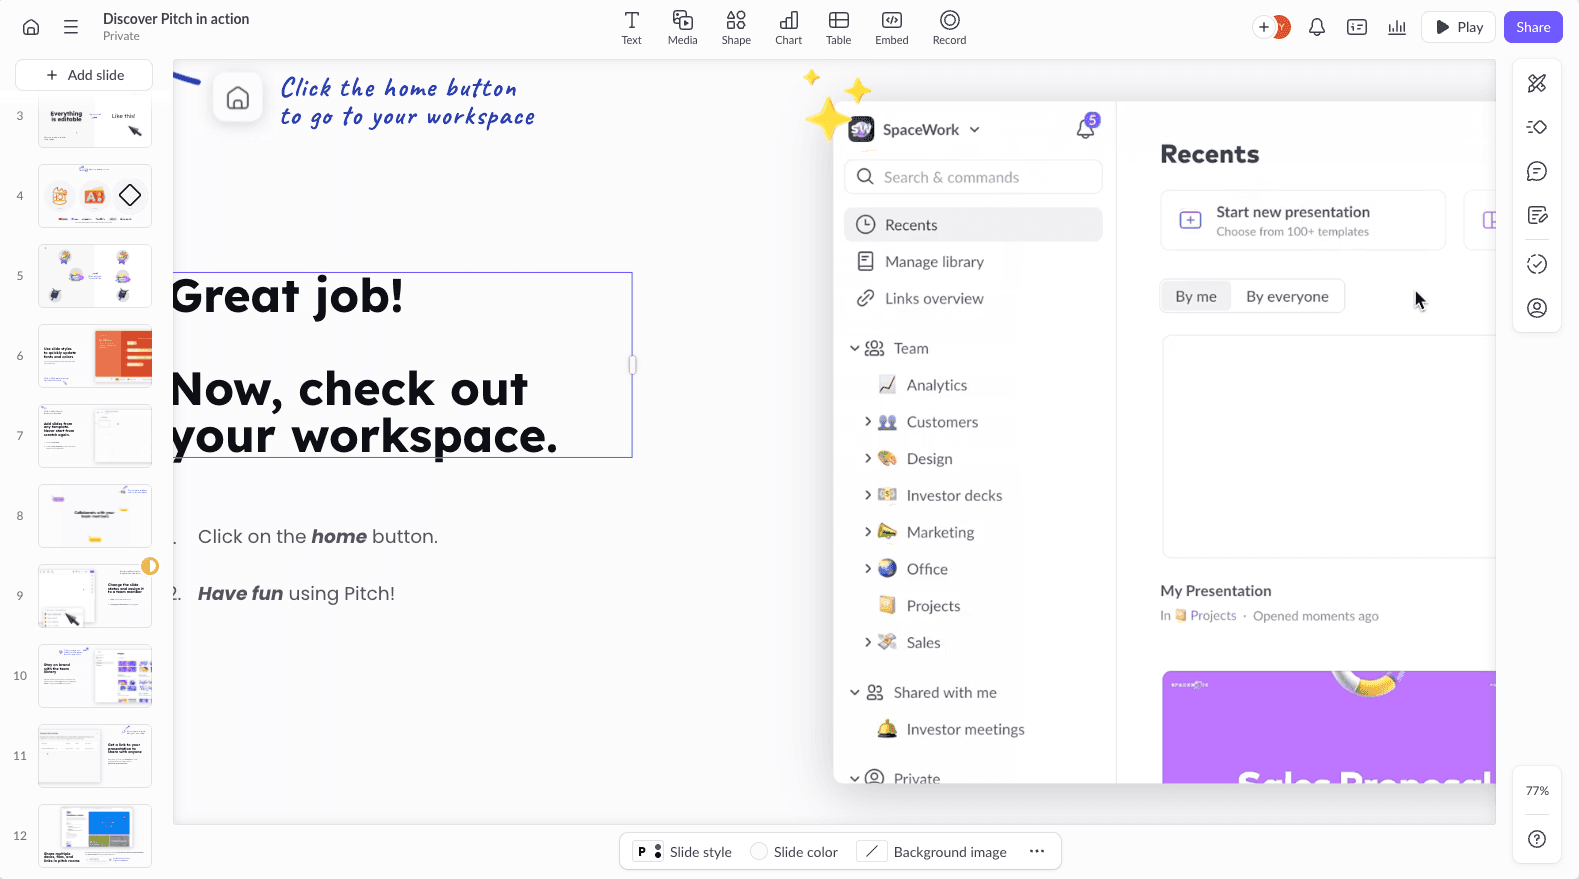Open the slide status dashed checkmark icon
Viewport: 1579px width, 879px height.
coord(1537,264)
